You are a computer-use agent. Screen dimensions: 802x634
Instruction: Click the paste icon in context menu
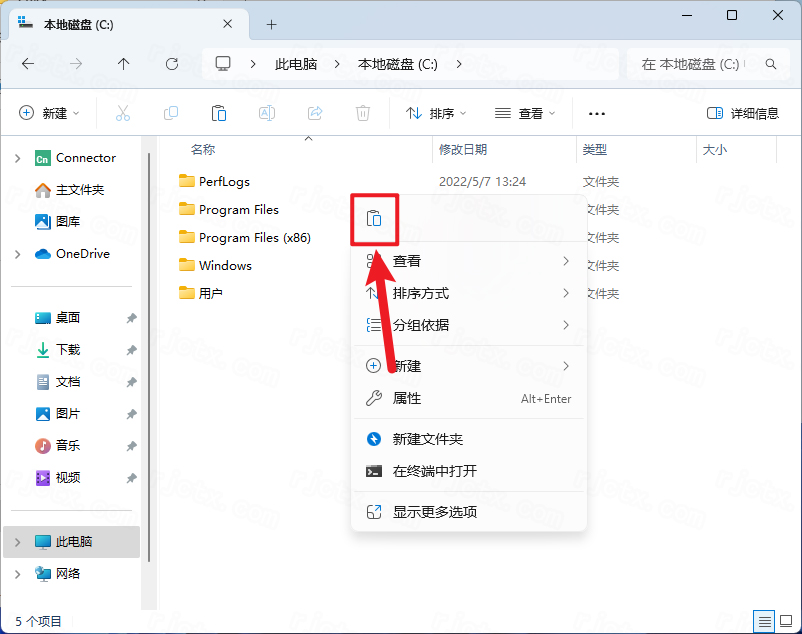coord(374,219)
